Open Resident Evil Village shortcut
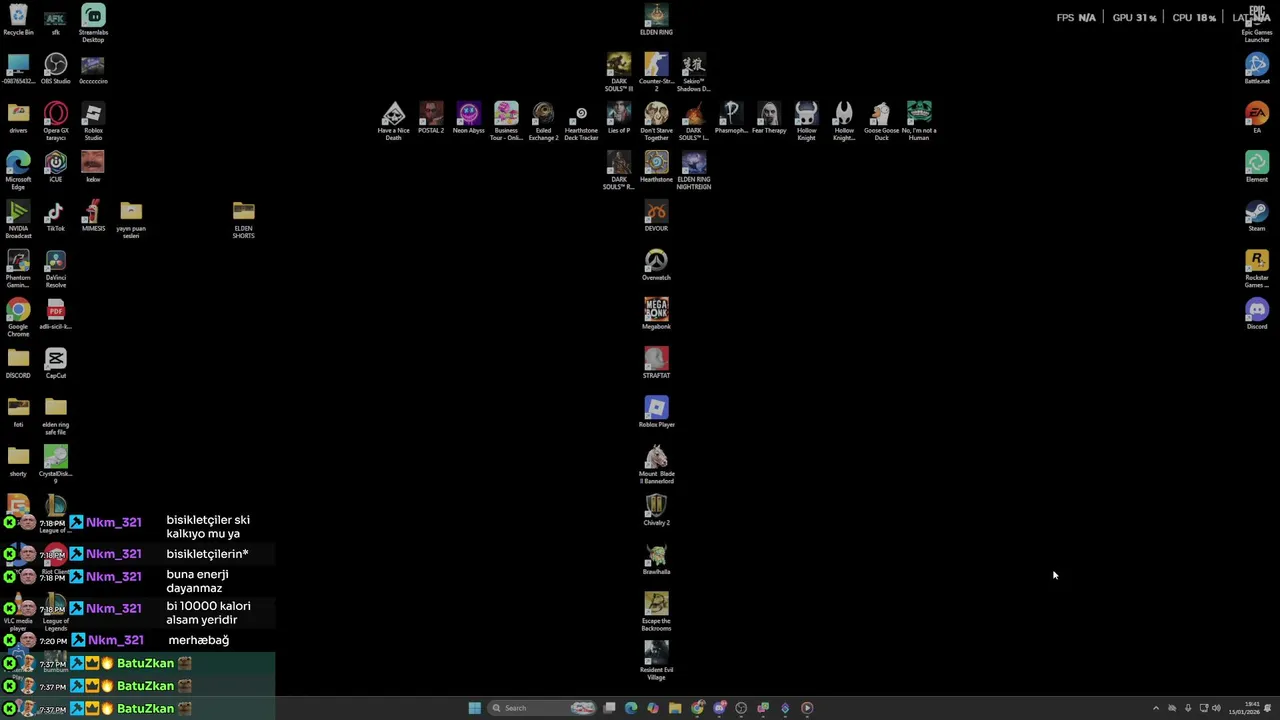1280x720 pixels. (x=656, y=661)
